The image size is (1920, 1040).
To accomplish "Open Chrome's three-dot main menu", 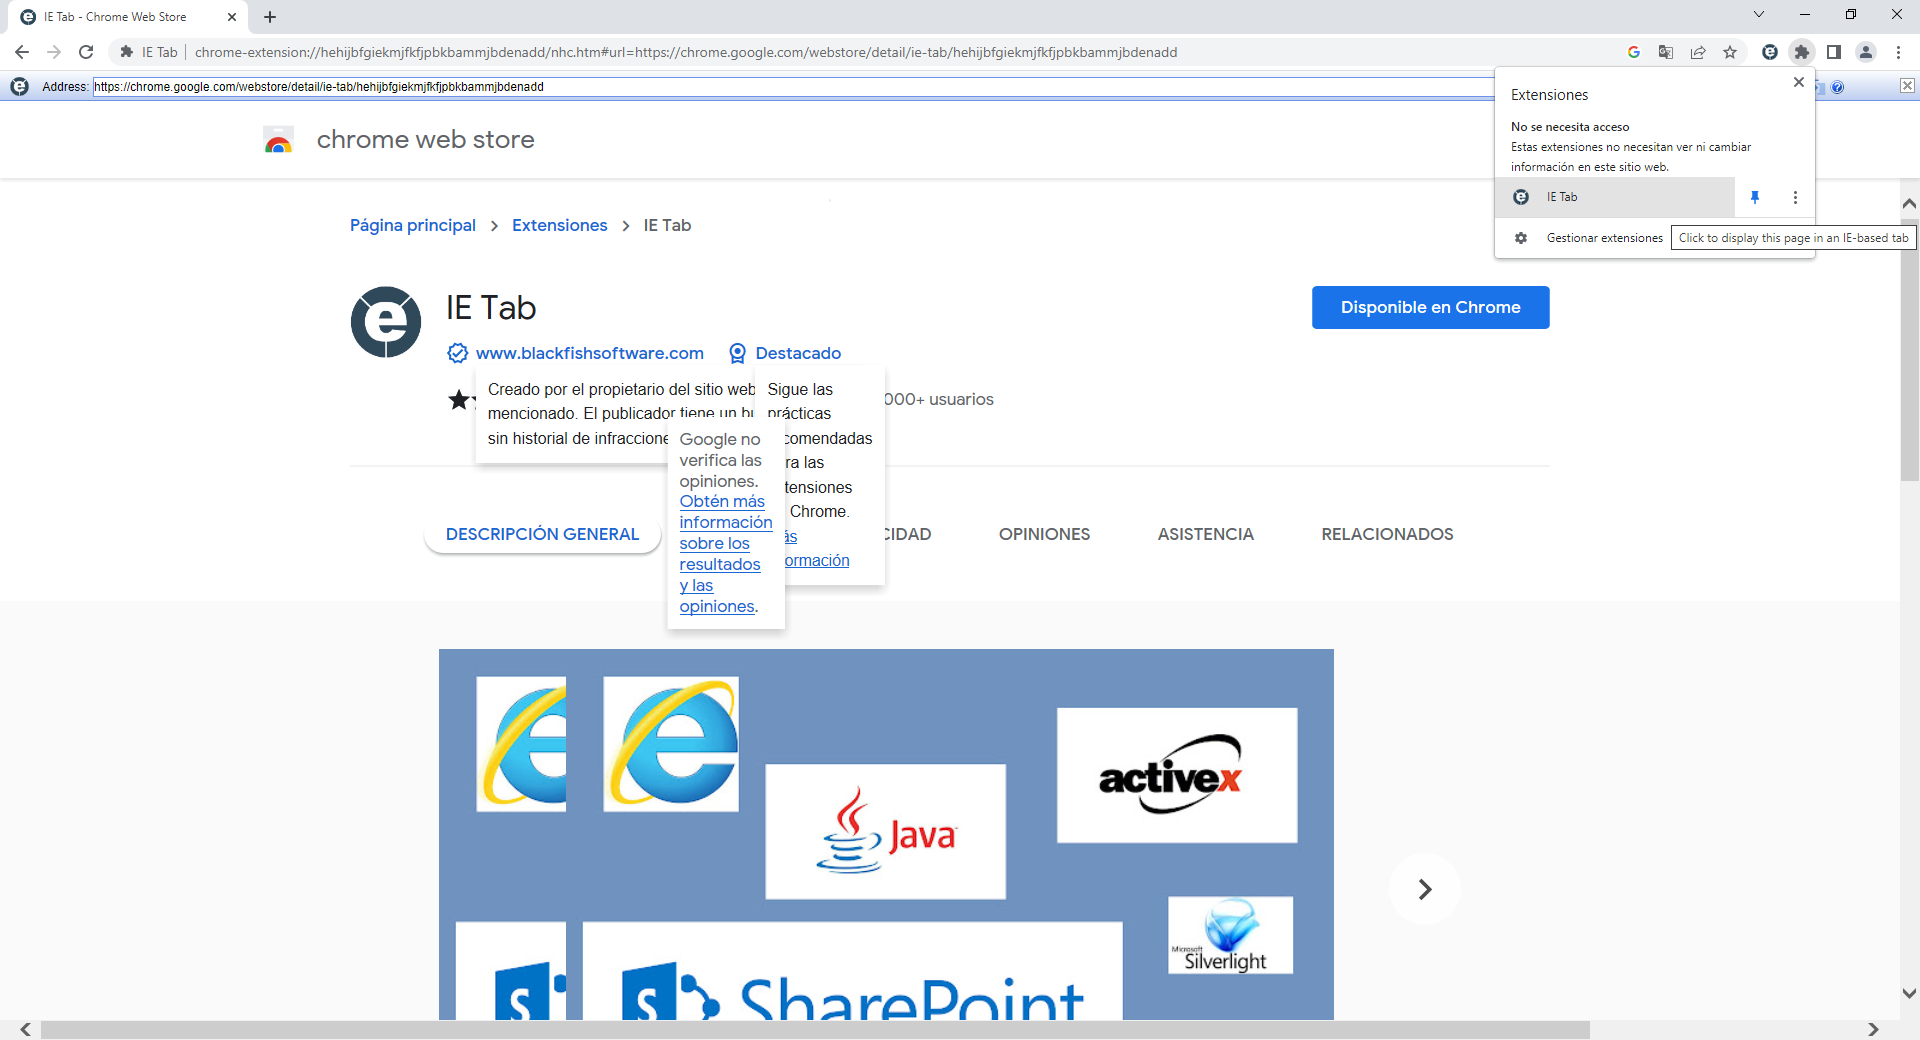I will (x=1898, y=52).
